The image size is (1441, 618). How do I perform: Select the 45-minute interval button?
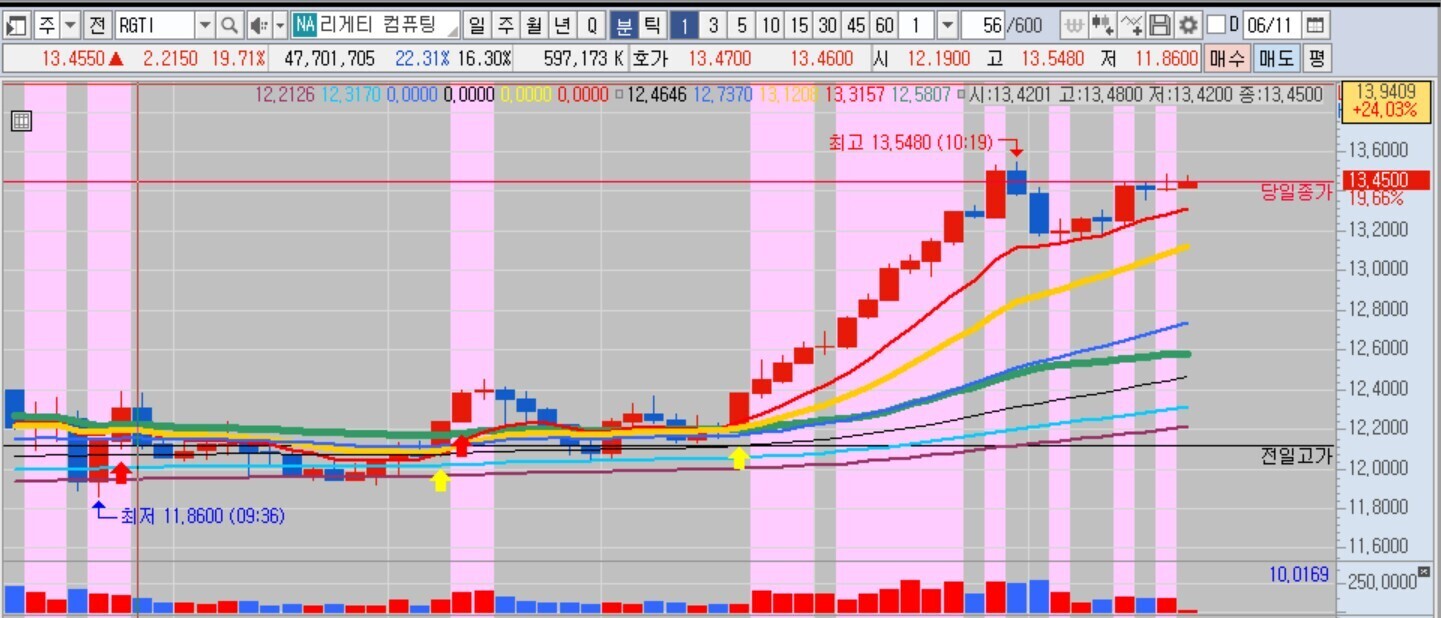tap(856, 24)
